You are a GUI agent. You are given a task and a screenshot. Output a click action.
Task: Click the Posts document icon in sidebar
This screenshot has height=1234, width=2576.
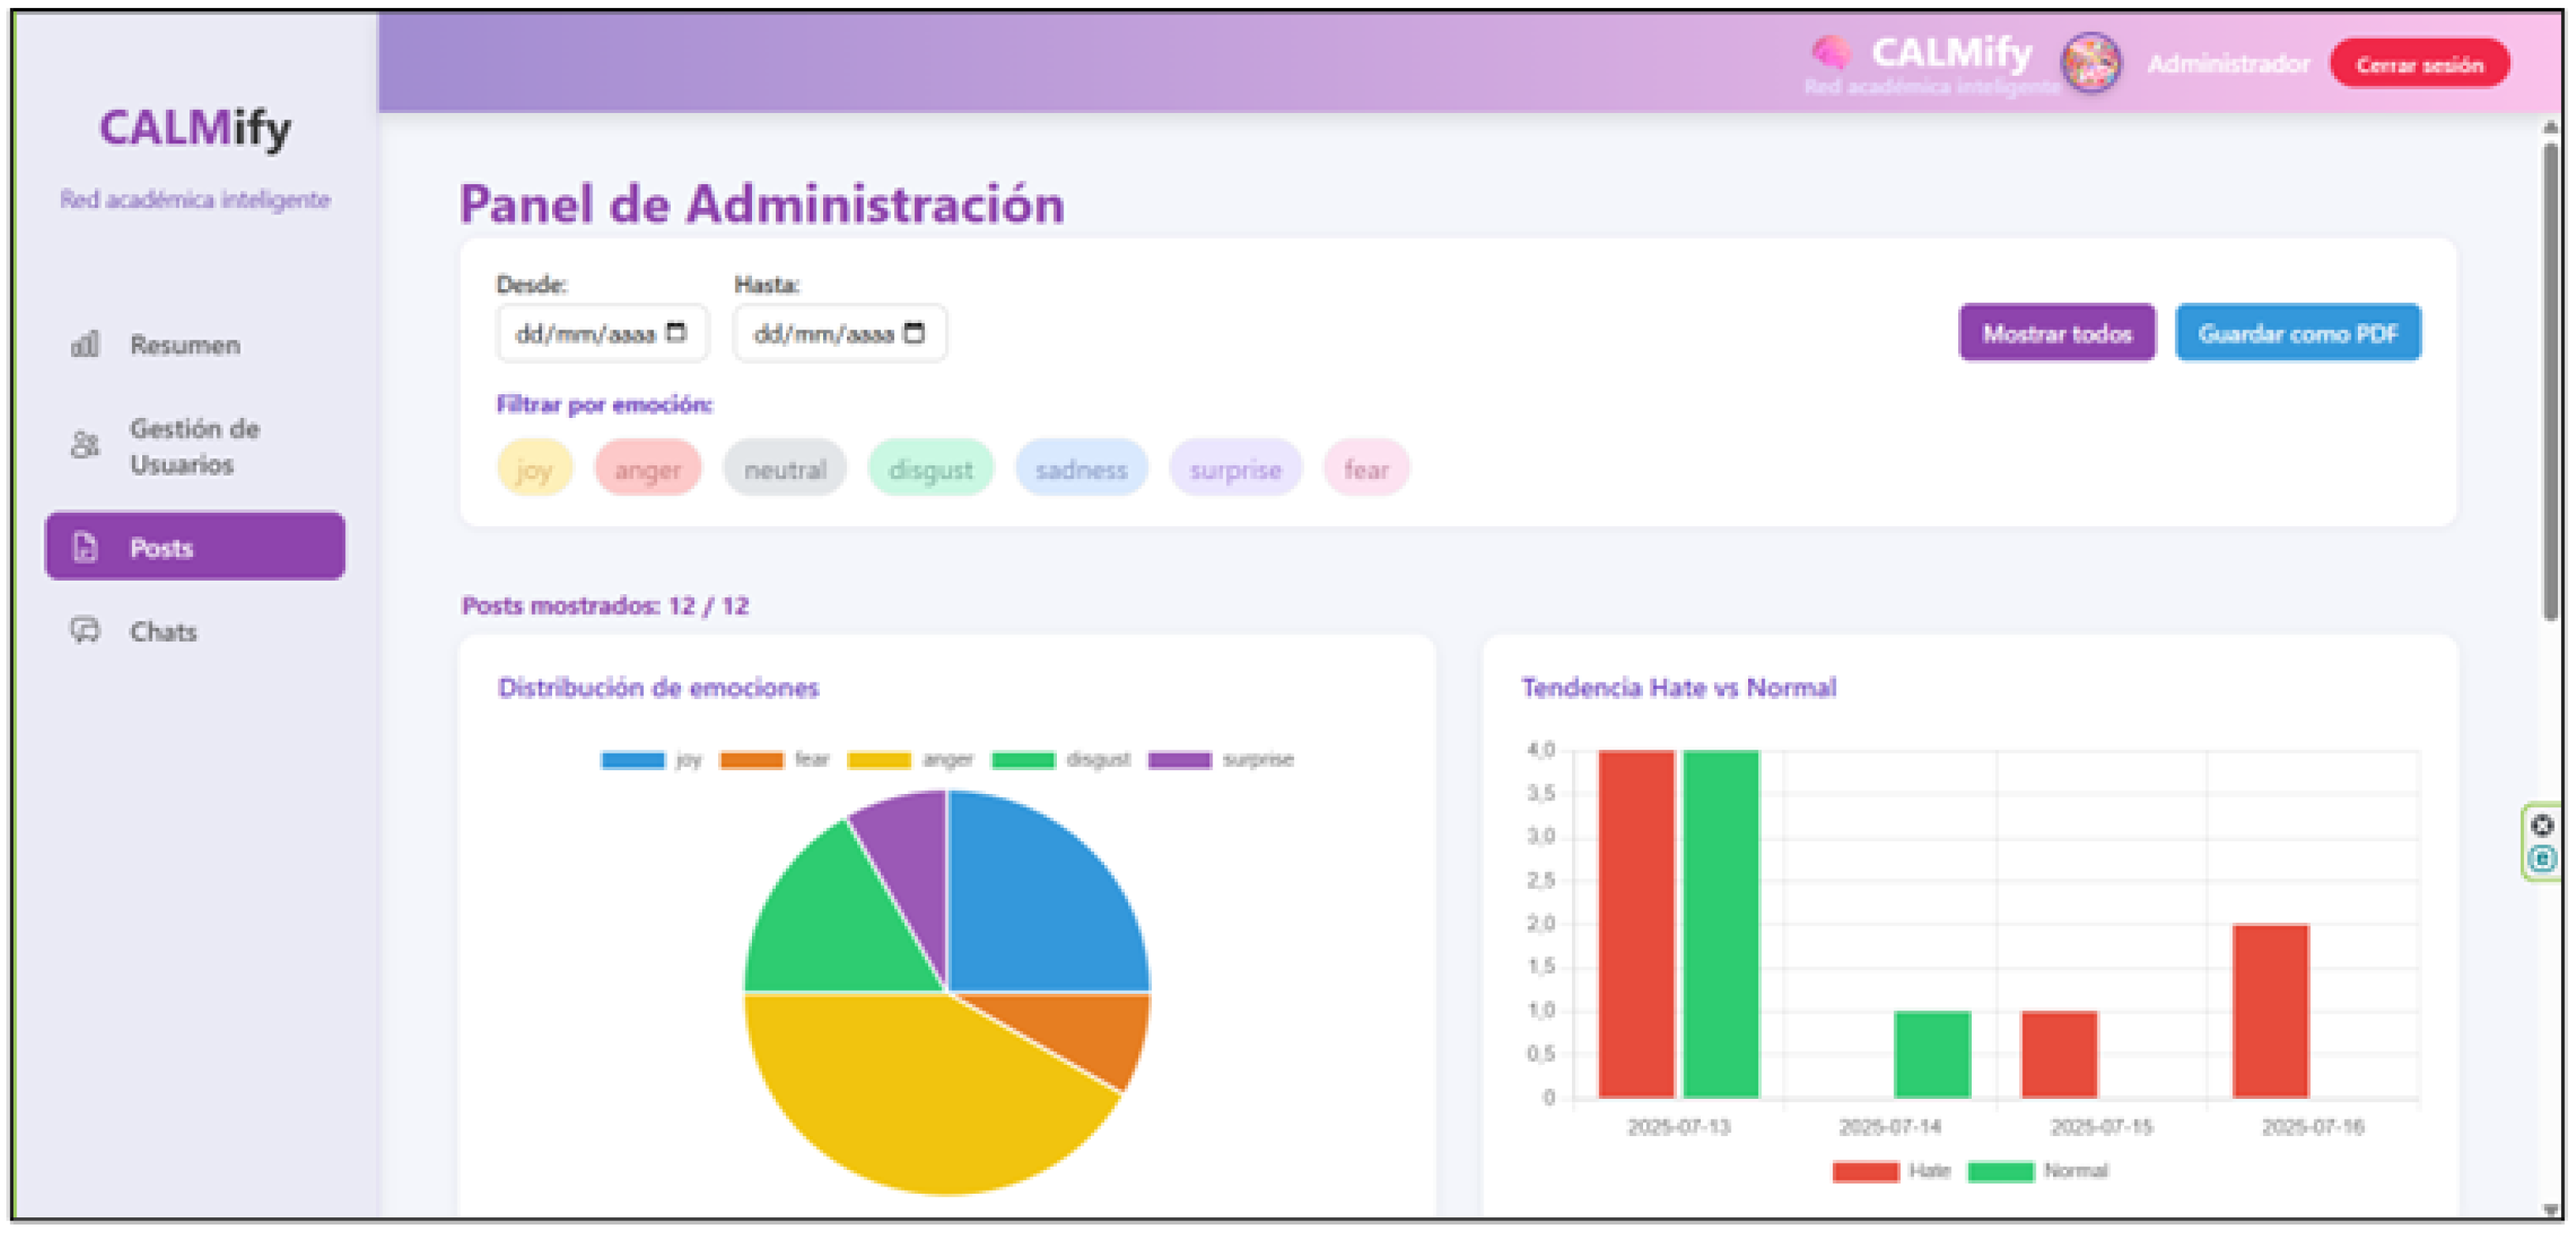[85, 547]
